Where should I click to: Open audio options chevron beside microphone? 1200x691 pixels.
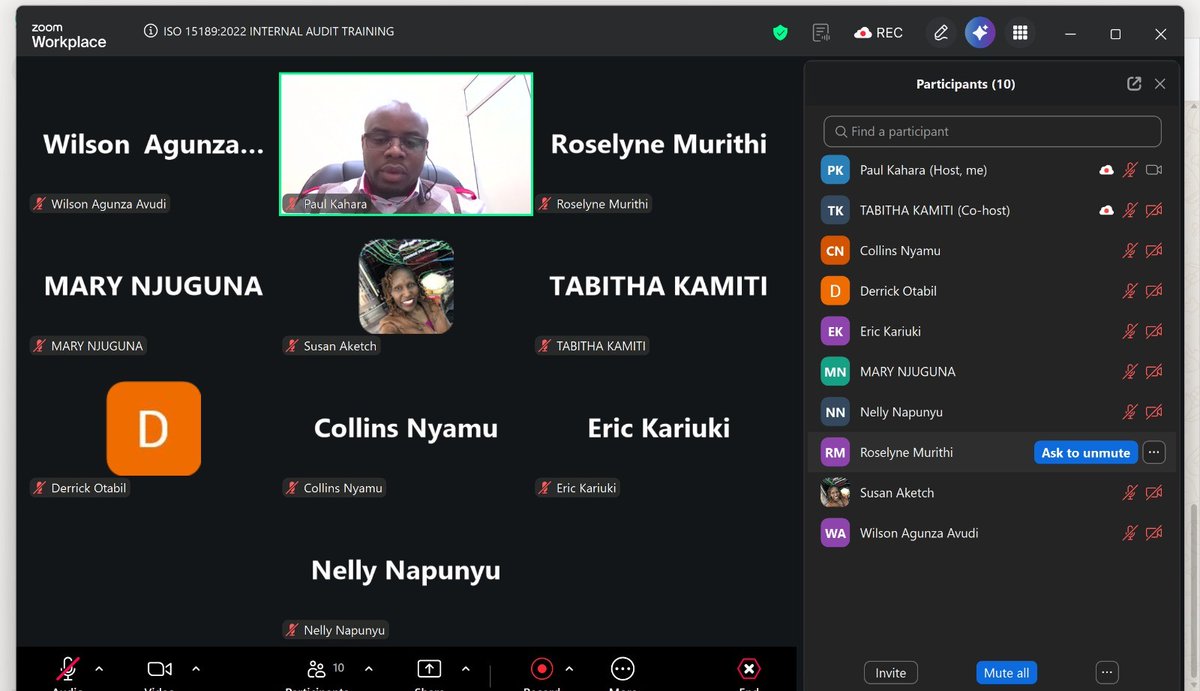[x=98, y=669]
